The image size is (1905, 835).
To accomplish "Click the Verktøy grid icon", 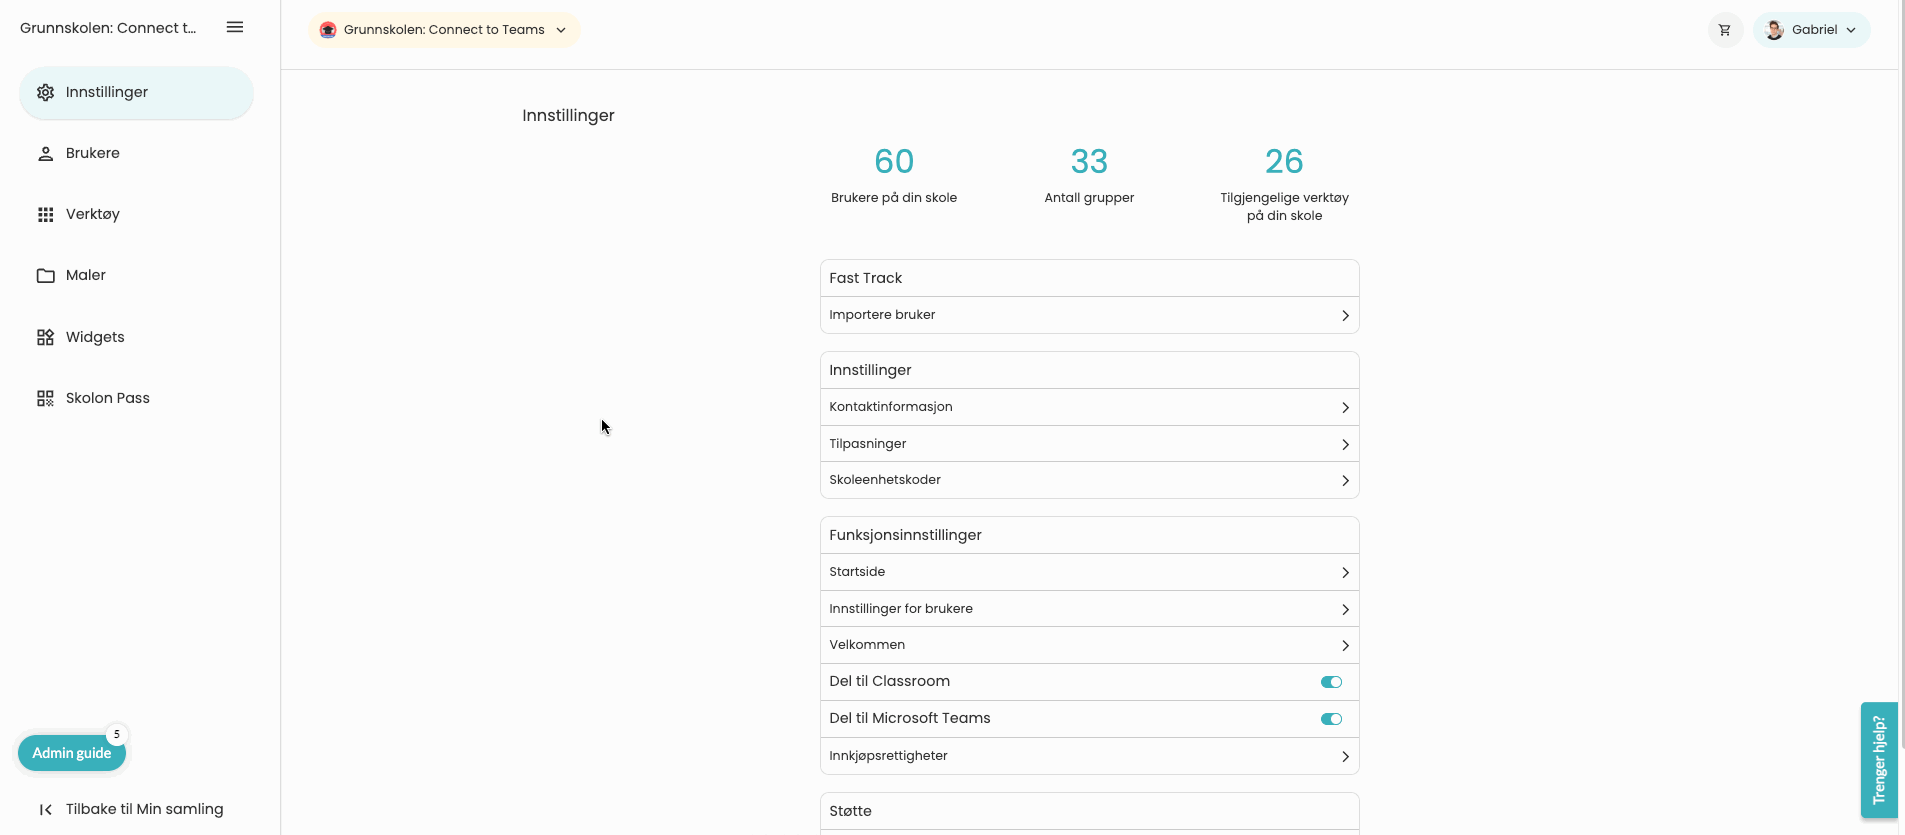I will pyautogui.click(x=45, y=215).
